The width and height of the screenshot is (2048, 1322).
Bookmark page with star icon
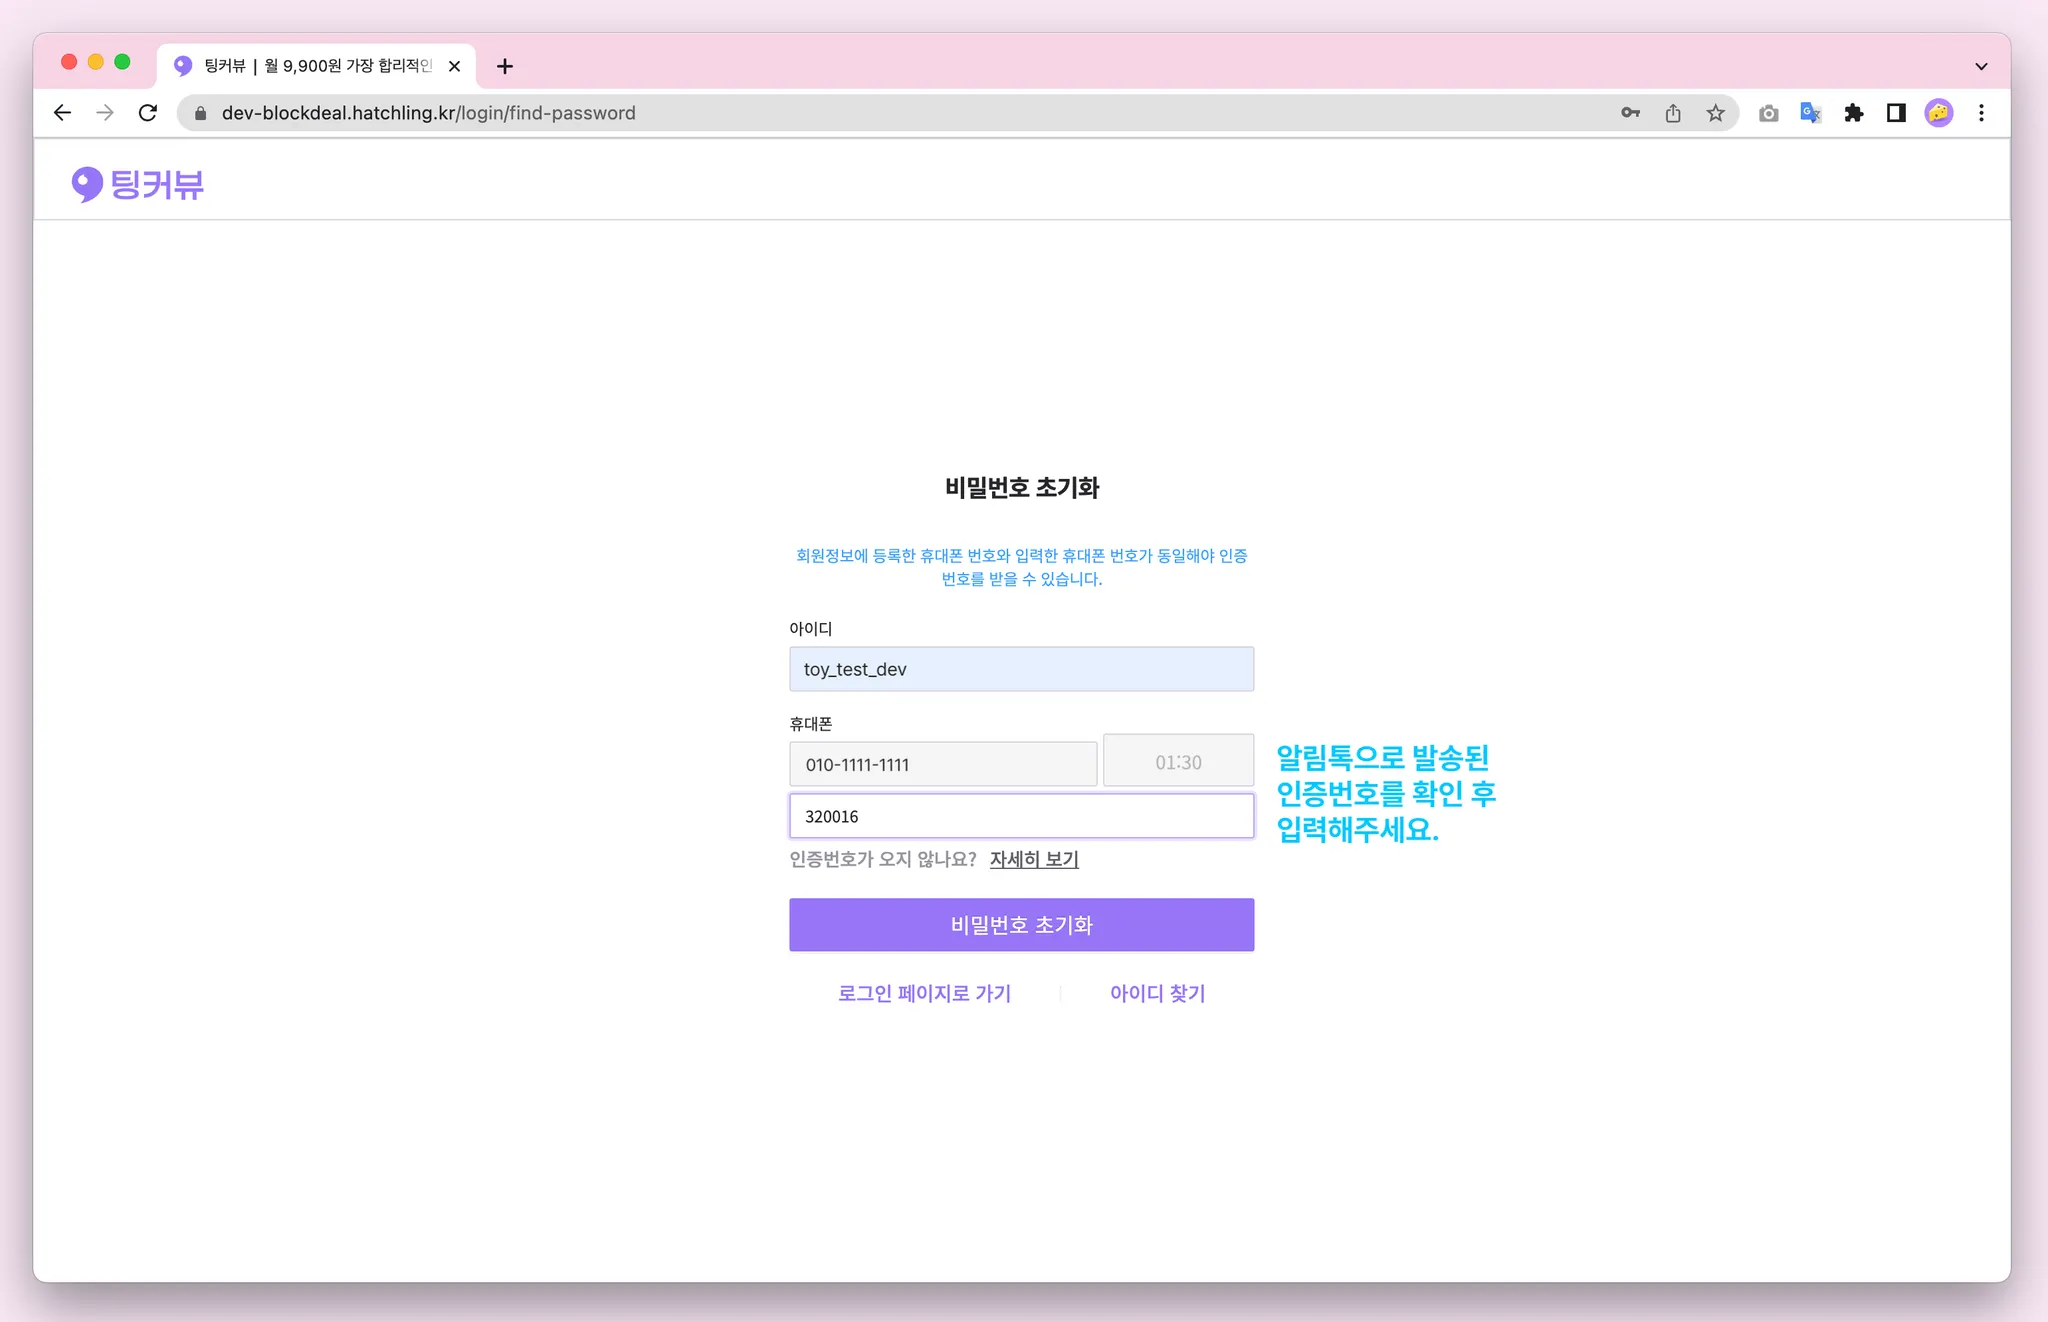[1716, 113]
